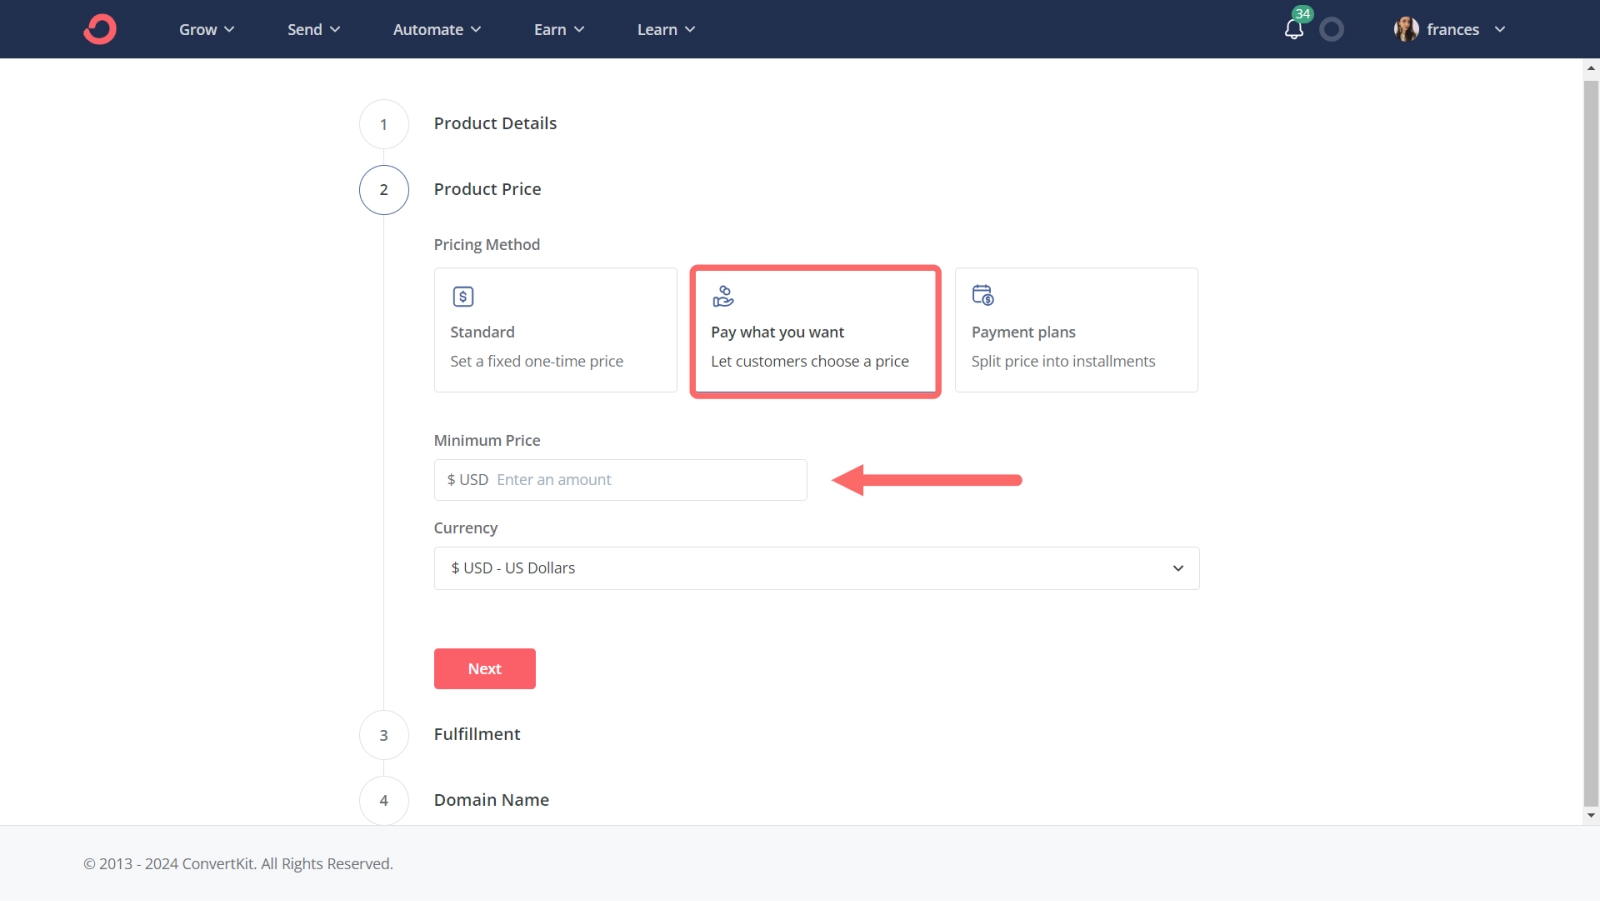Select the Standard pricing method card

pyautogui.click(x=555, y=330)
